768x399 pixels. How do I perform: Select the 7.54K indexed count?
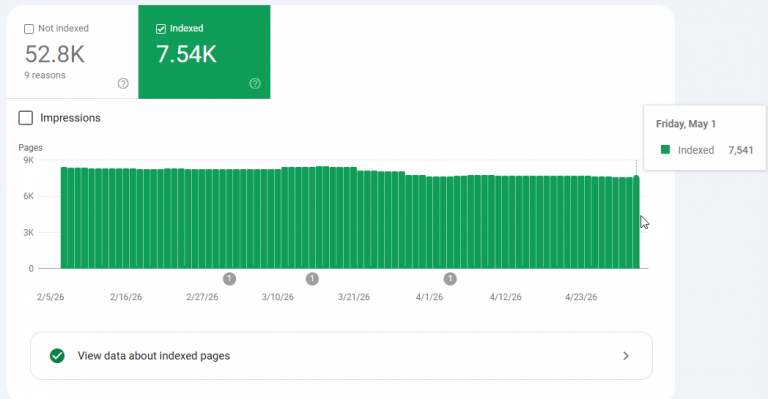tap(186, 54)
